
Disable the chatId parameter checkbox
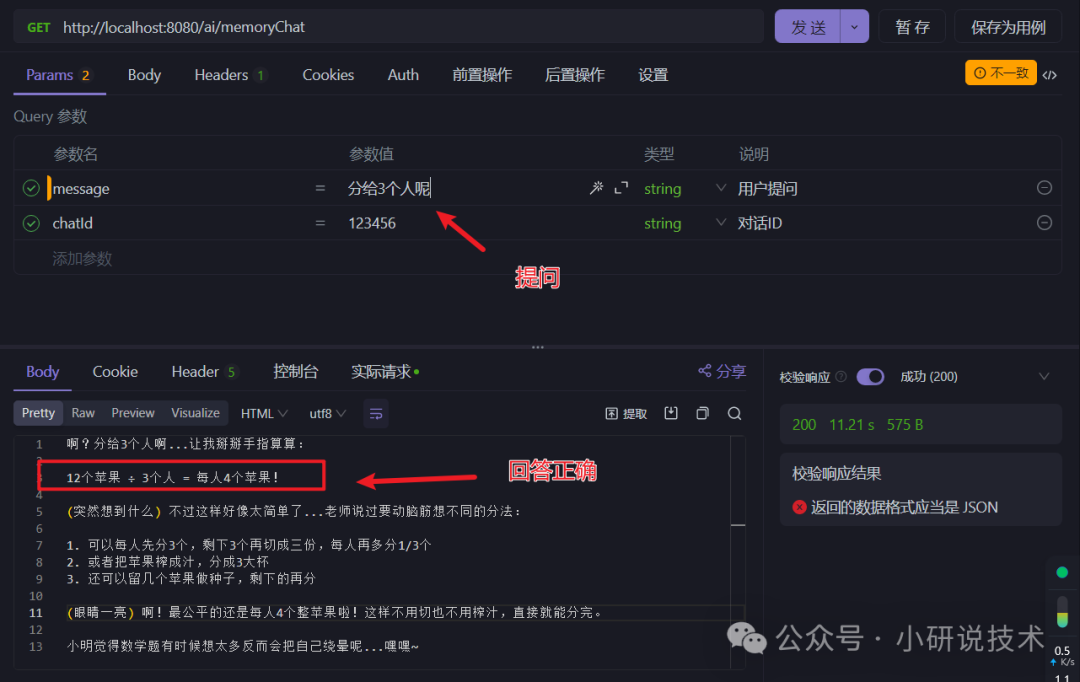click(x=30, y=223)
